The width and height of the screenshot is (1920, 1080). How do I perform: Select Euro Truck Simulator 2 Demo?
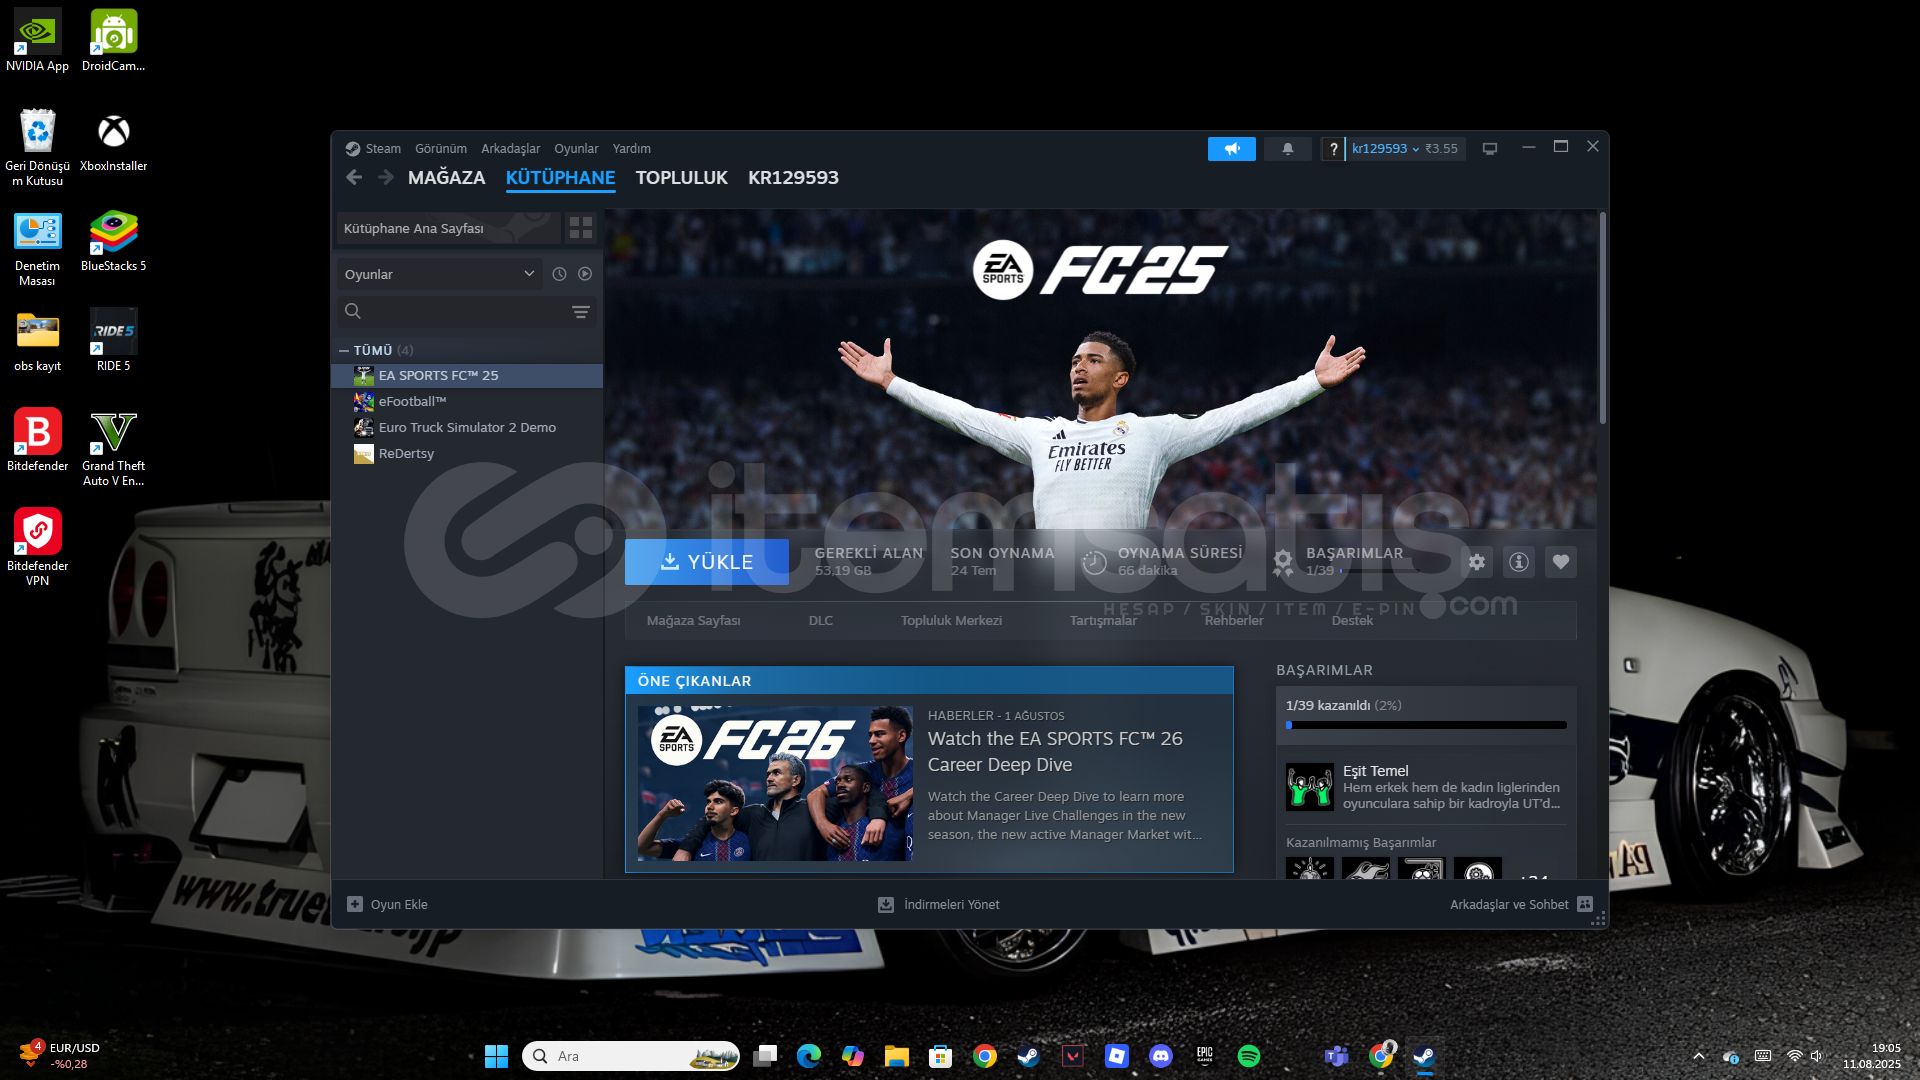point(467,427)
